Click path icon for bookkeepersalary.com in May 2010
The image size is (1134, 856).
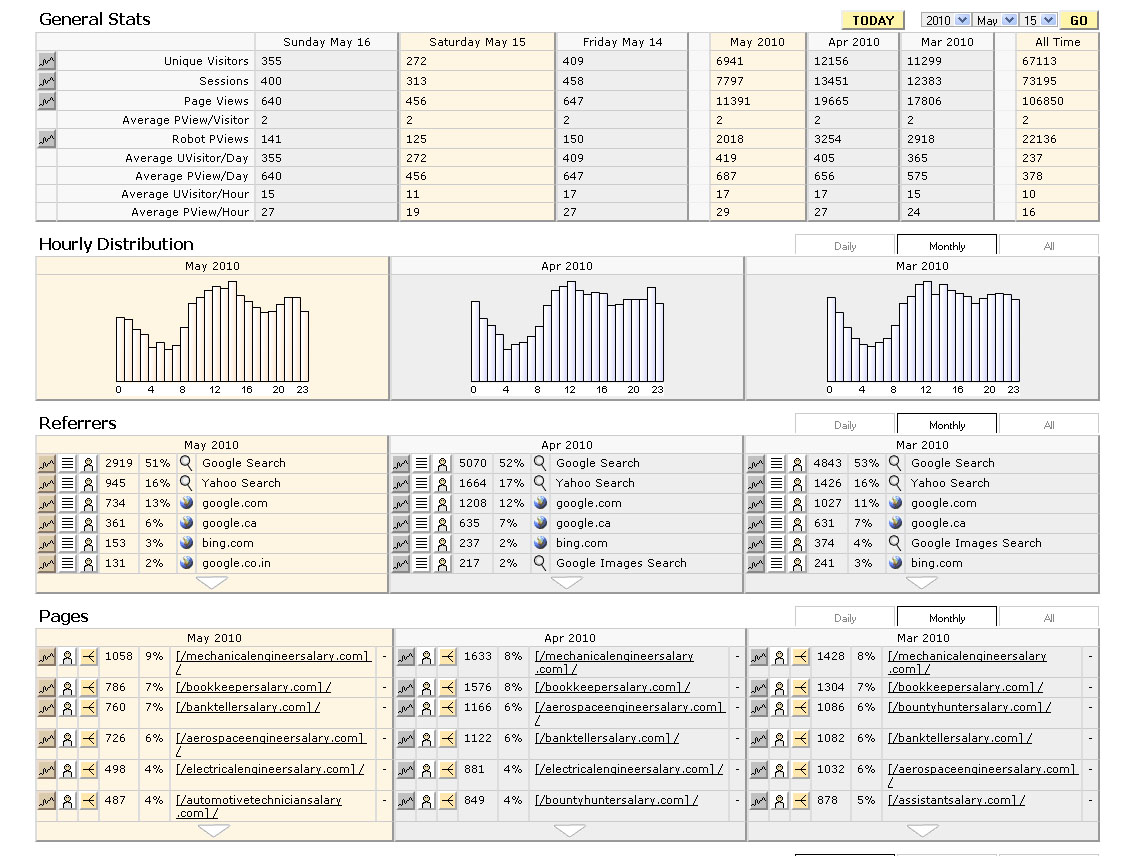(89, 688)
